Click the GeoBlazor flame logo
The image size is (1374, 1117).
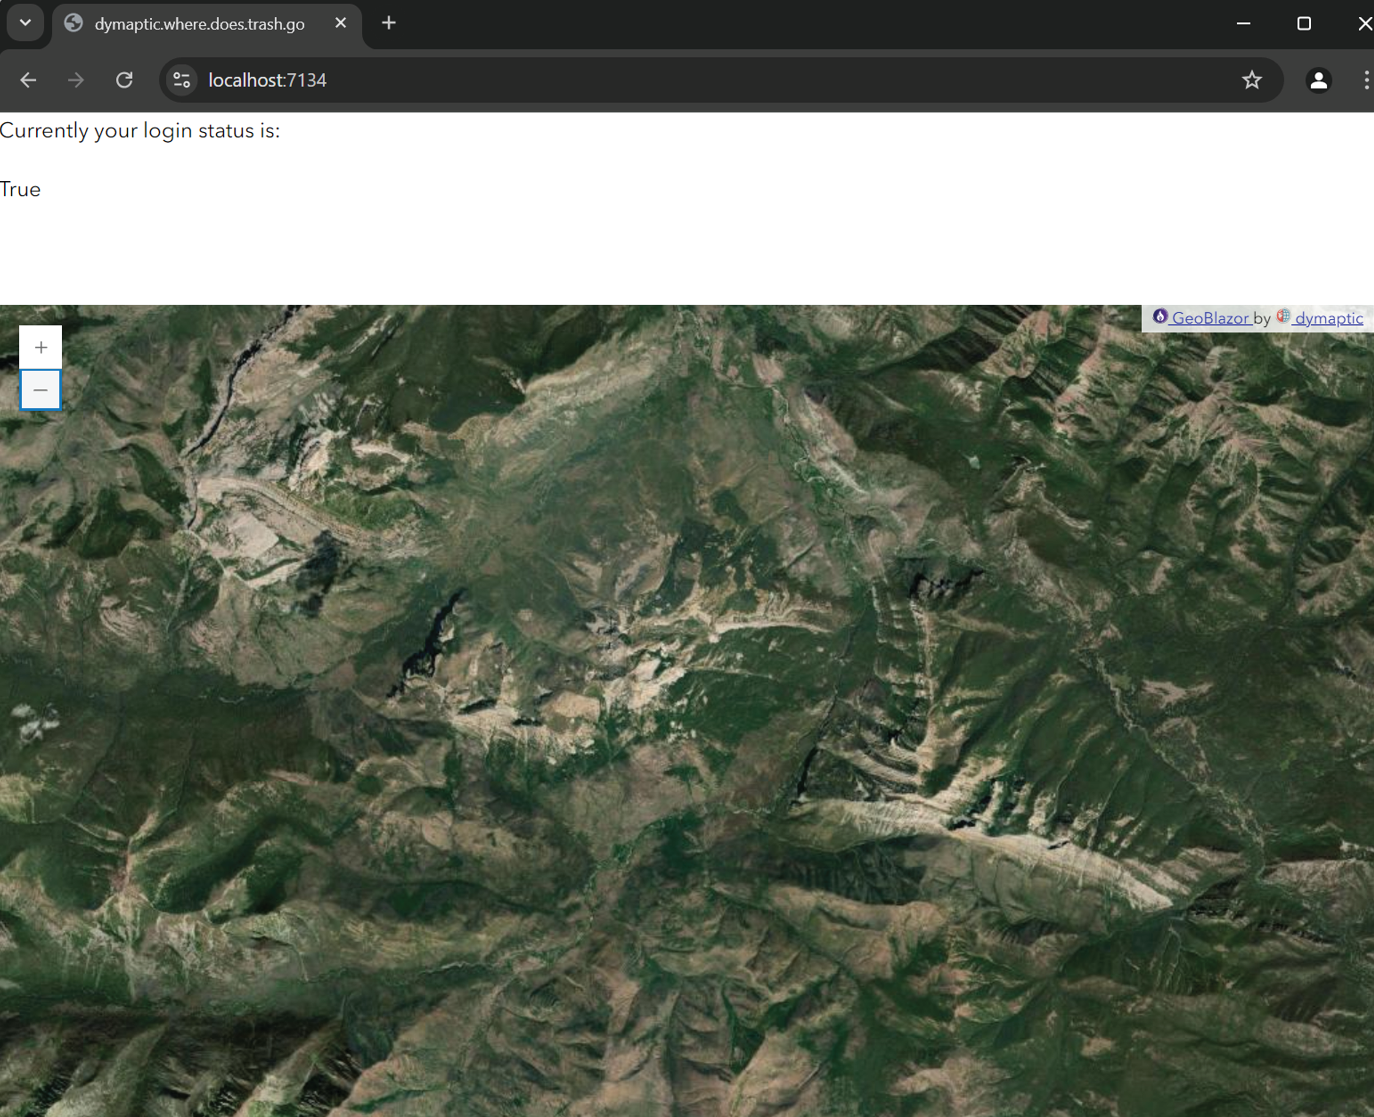point(1160,317)
